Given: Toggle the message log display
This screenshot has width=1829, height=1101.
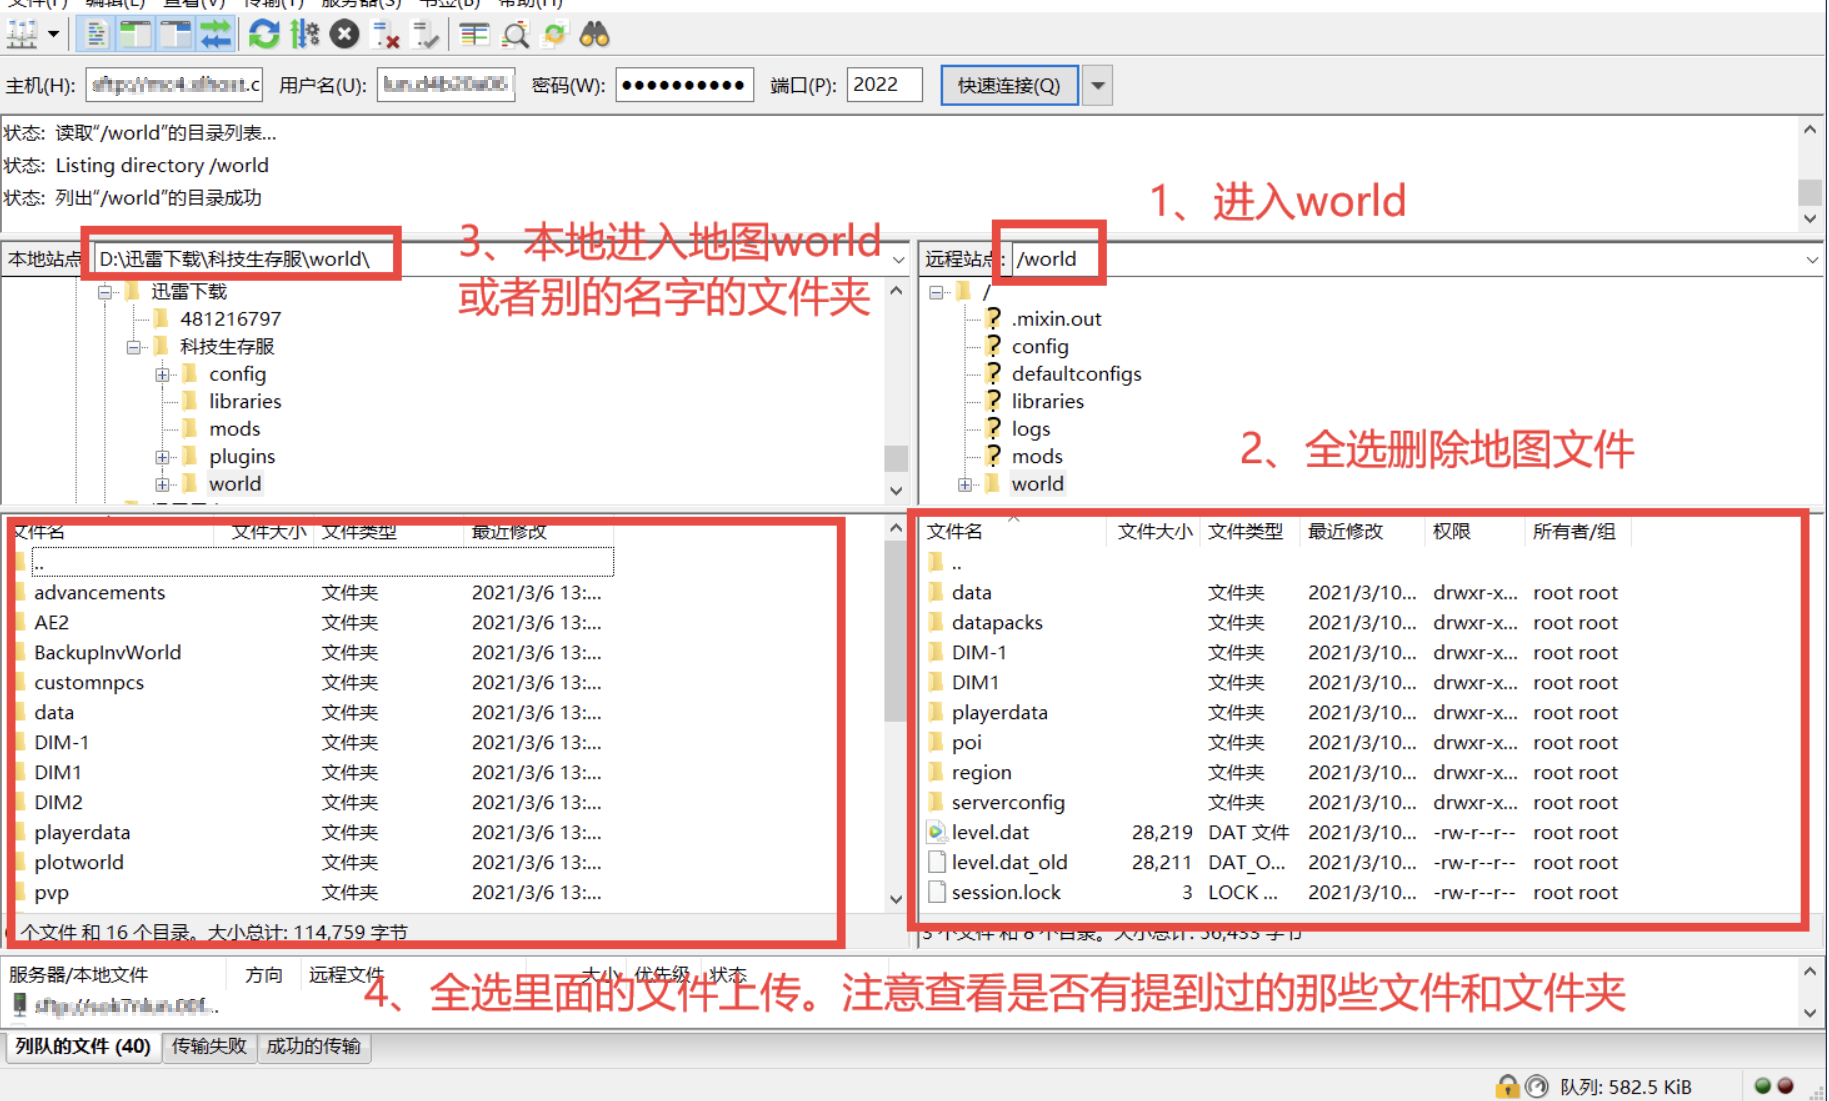Looking at the screenshot, I should click(x=96, y=35).
